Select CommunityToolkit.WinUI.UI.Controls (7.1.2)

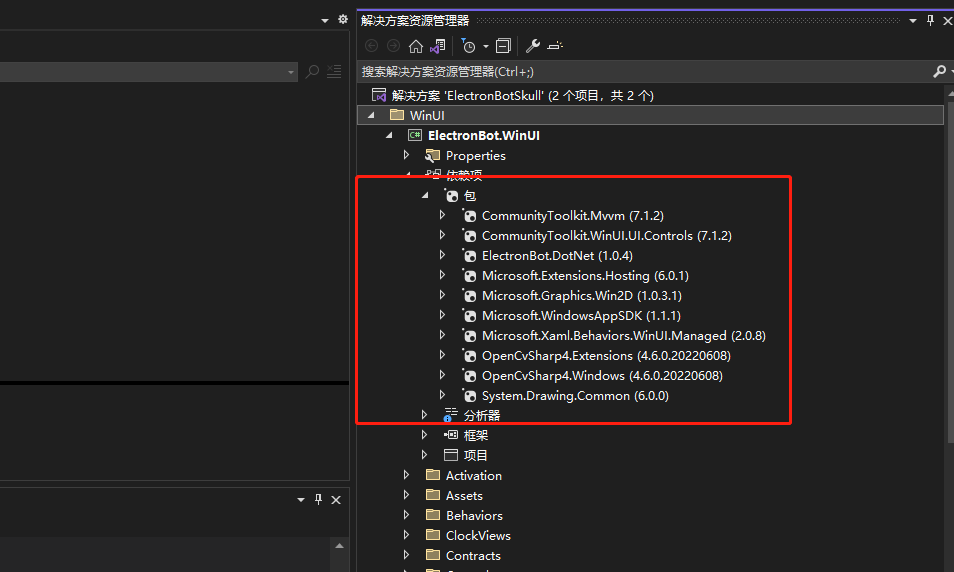(x=607, y=235)
